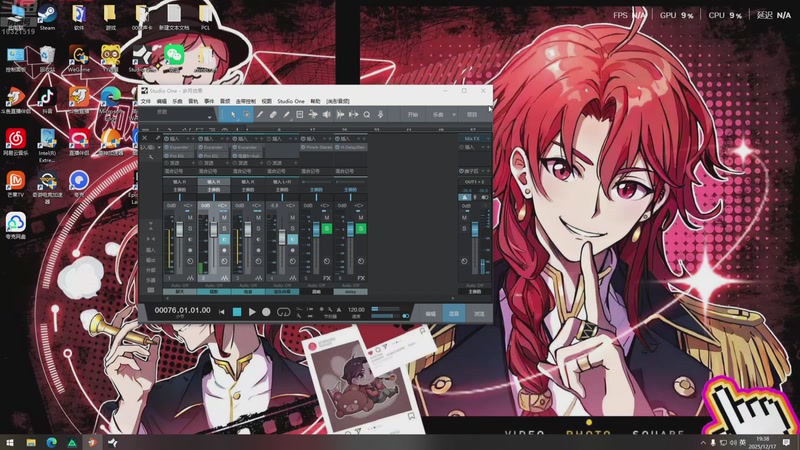Click channel 1 instrument editor icon
Image resolution: width=800 pixels, height=450 pixels.
coord(190,278)
